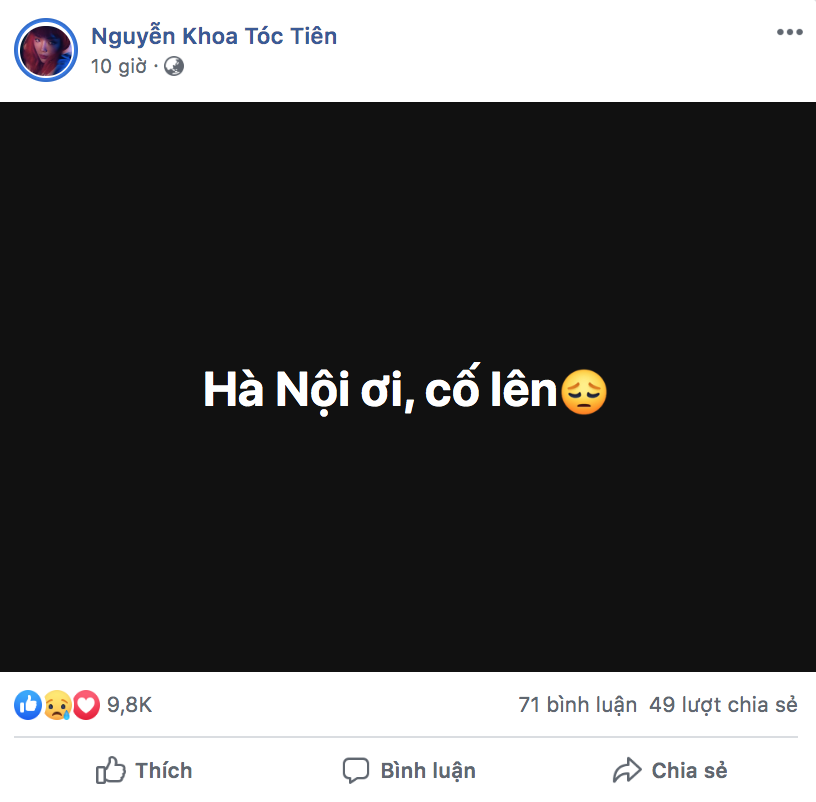Show the 9,8K reactions list
The height and width of the screenshot is (802, 816).
point(129,705)
